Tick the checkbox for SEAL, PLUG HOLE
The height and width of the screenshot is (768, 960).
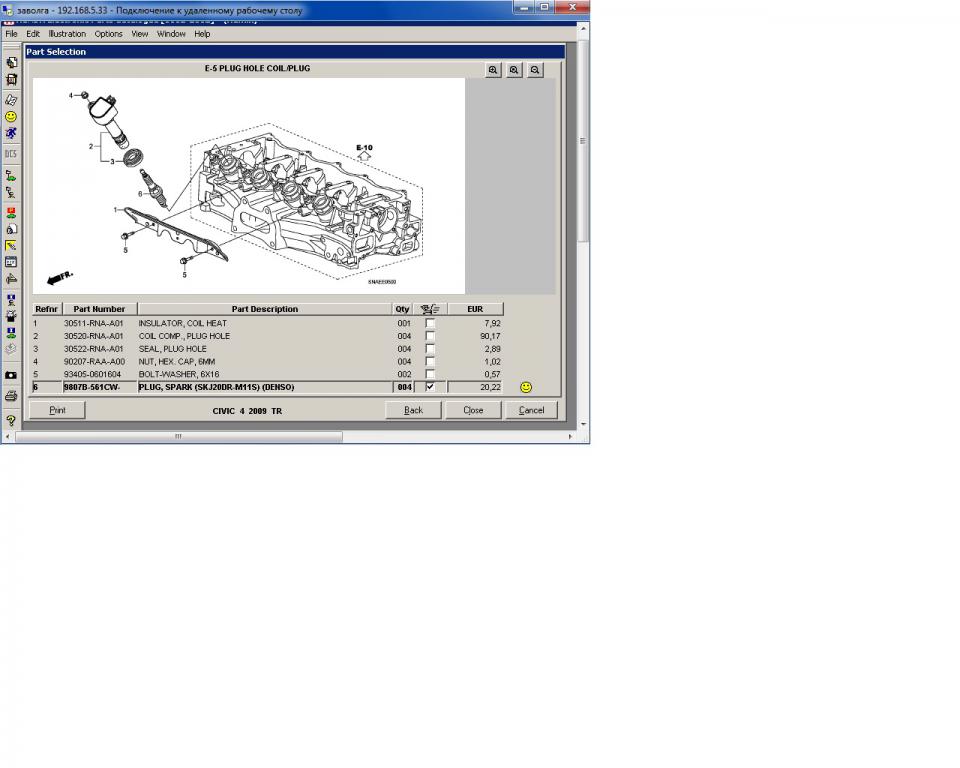point(430,349)
